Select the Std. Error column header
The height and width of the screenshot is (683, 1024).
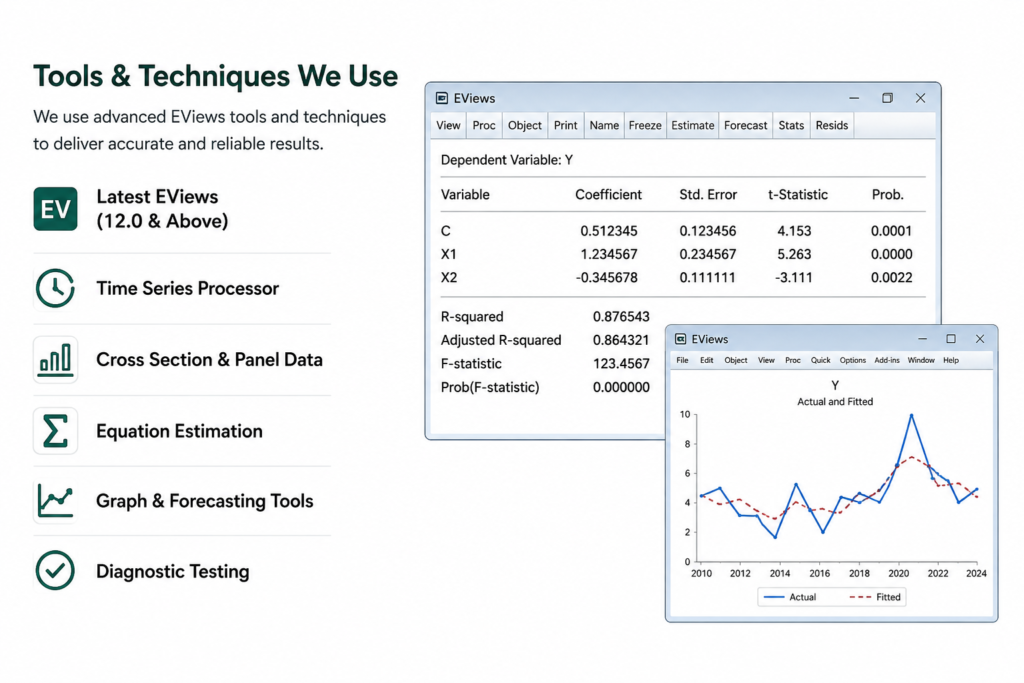coord(708,195)
